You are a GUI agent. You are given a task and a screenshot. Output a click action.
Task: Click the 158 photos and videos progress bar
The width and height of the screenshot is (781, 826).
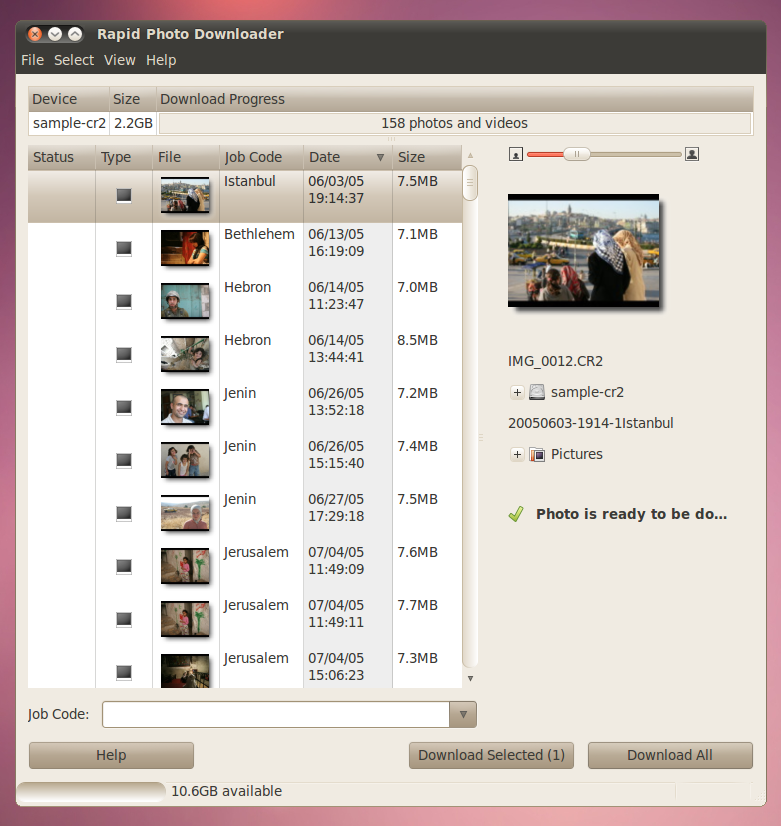click(454, 123)
